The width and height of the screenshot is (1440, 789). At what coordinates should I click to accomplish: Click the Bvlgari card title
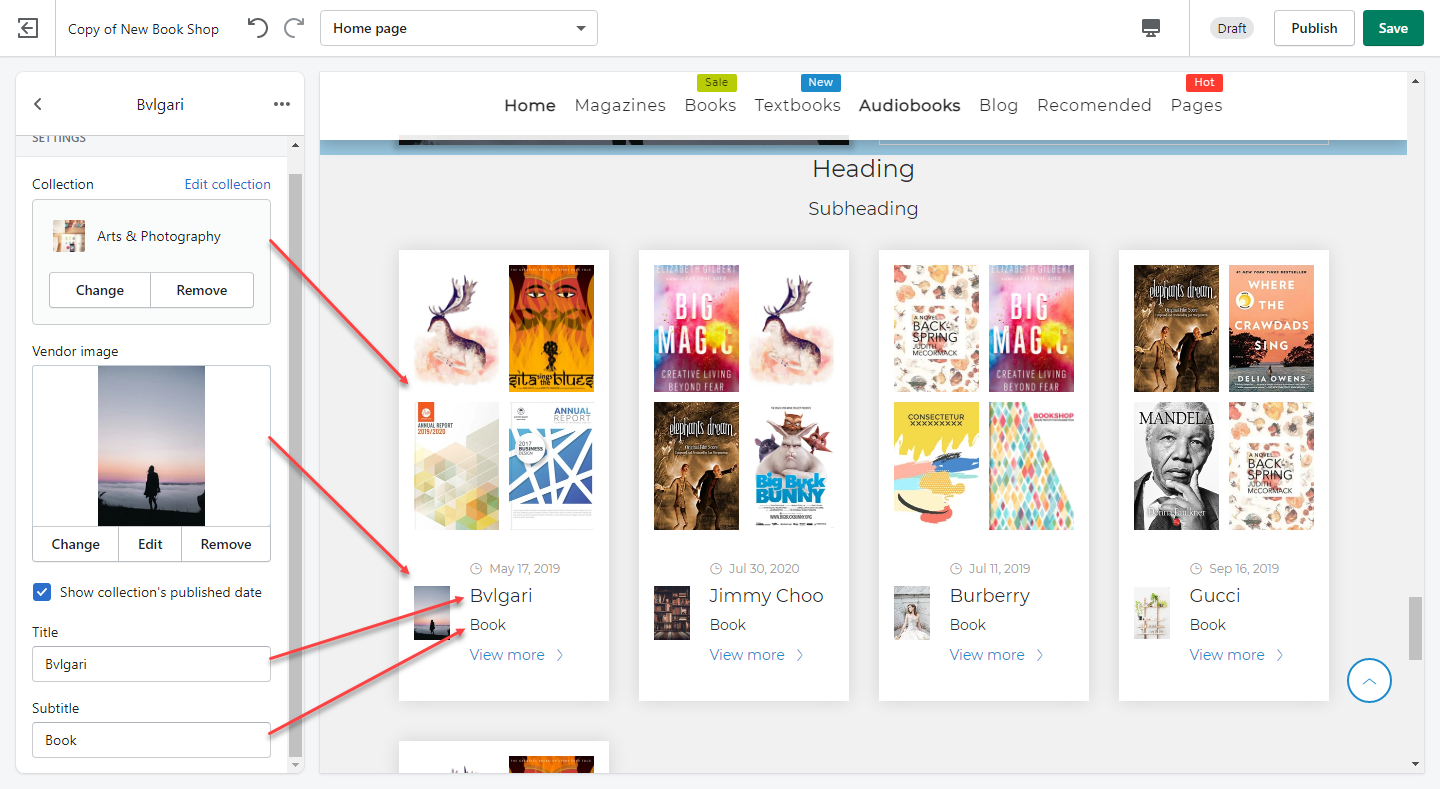click(501, 596)
